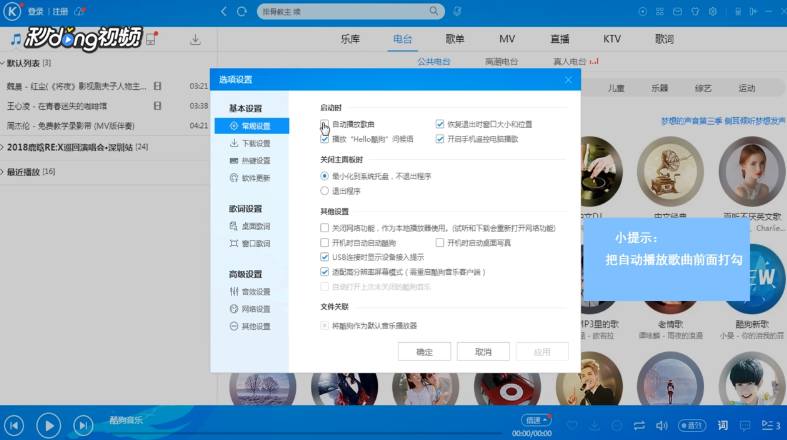Open 音效设置 settings page

point(251,291)
